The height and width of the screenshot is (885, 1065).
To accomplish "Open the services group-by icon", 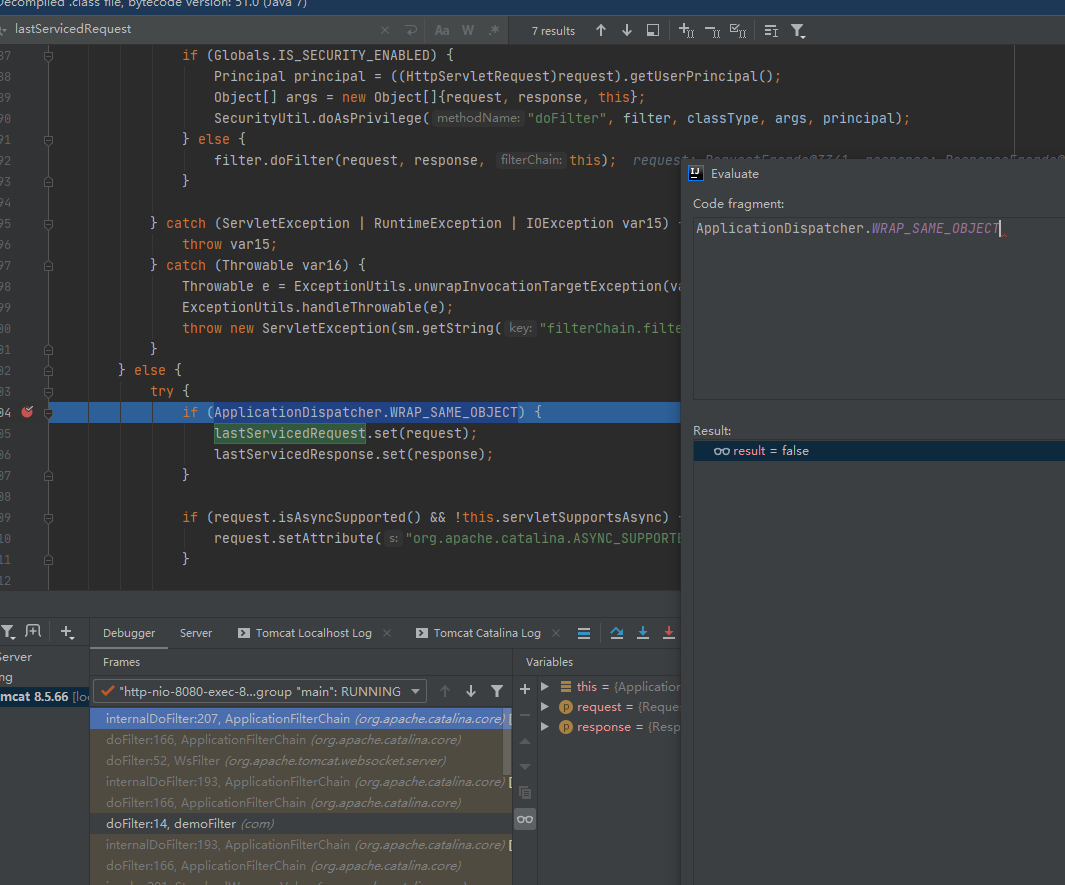I will coord(33,632).
